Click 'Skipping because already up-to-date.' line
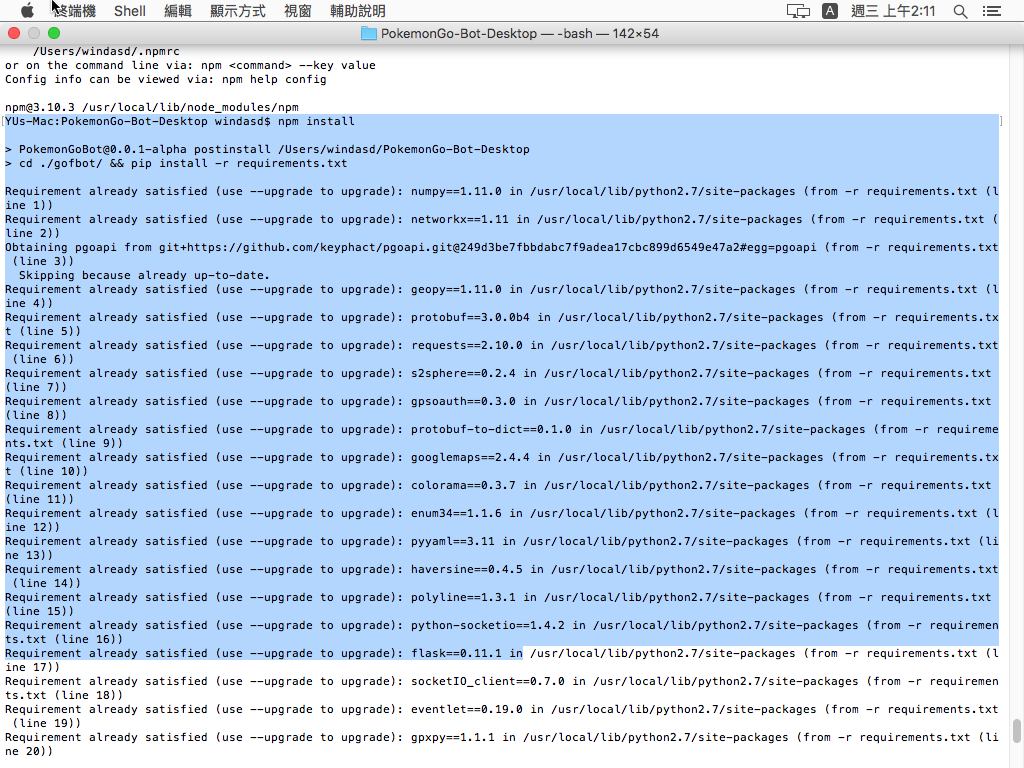The height and width of the screenshot is (768, 1024). [144, 276]
